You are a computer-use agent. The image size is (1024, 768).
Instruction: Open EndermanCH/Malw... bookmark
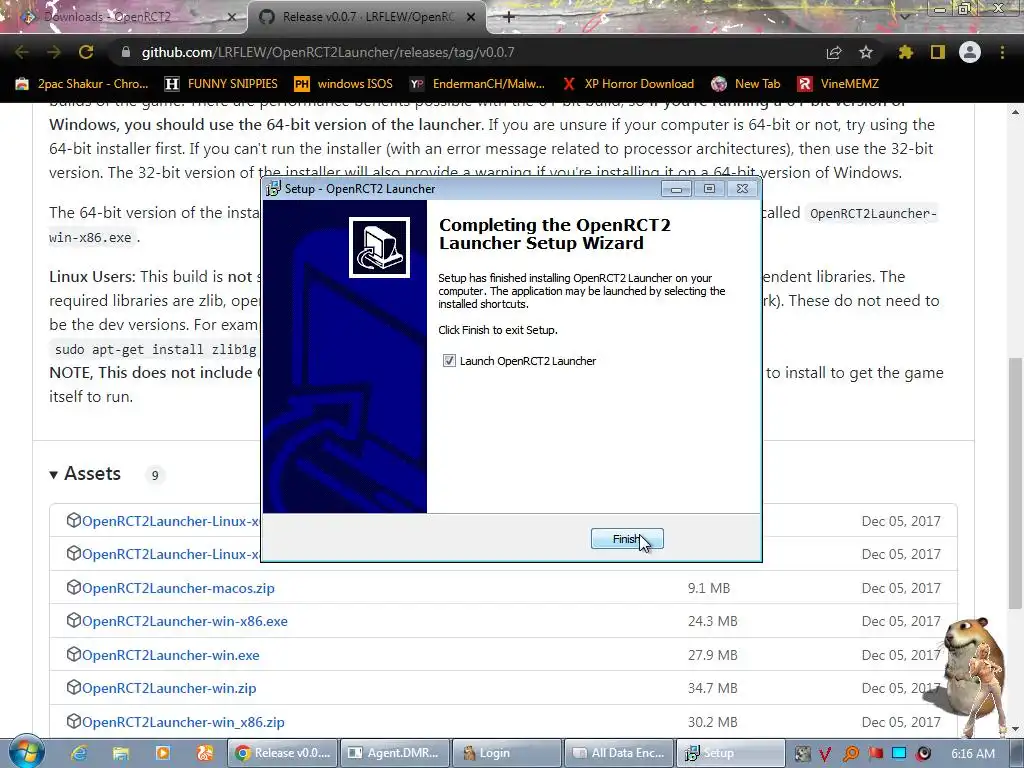(477, 84)
